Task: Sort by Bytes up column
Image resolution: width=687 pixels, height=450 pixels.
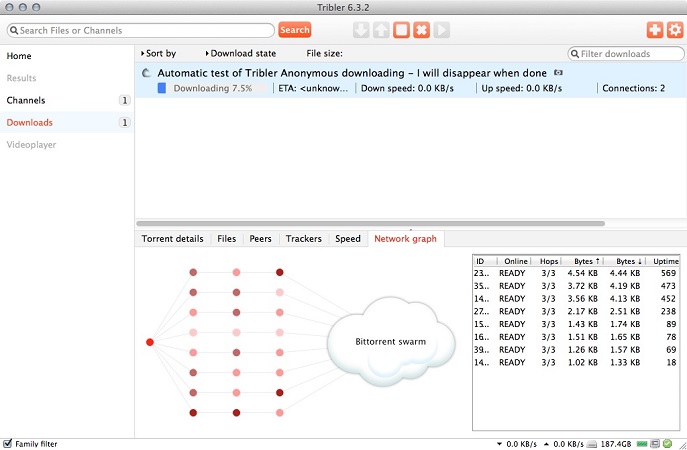Action: tap(583, 261)
